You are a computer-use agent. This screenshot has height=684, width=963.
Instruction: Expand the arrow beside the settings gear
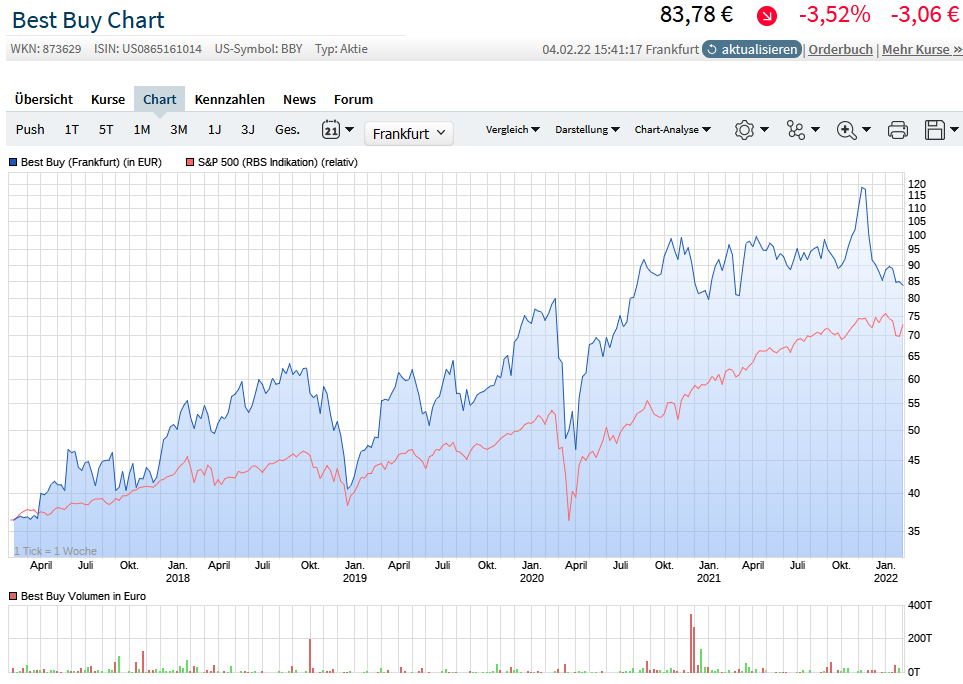[x=764, y=130]
